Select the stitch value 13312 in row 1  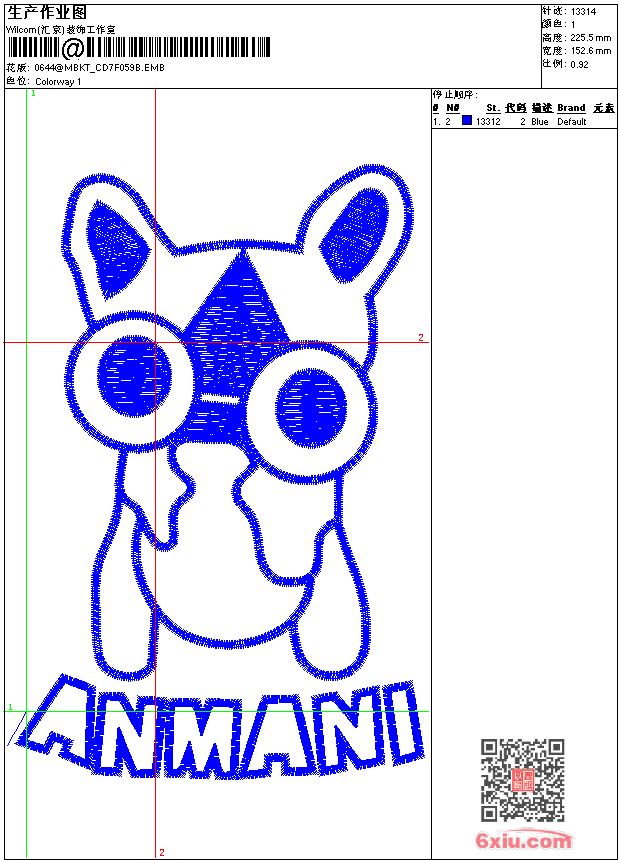tap(488, 122)
